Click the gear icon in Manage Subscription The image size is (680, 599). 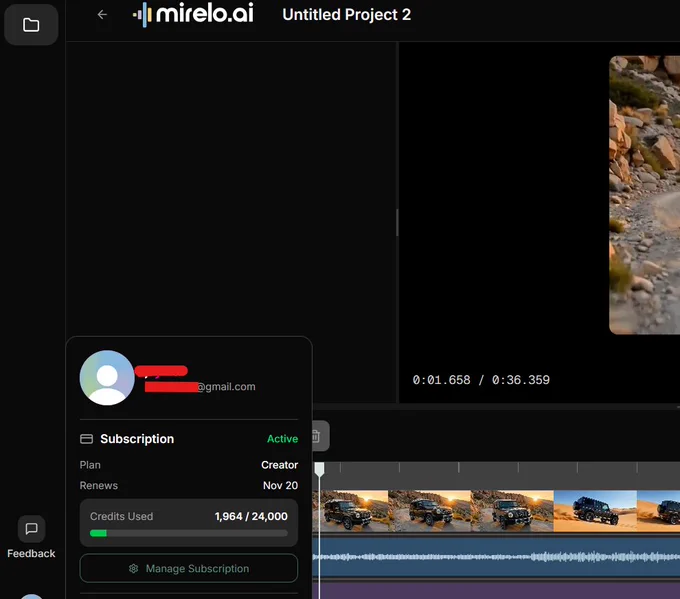[134, 568]
